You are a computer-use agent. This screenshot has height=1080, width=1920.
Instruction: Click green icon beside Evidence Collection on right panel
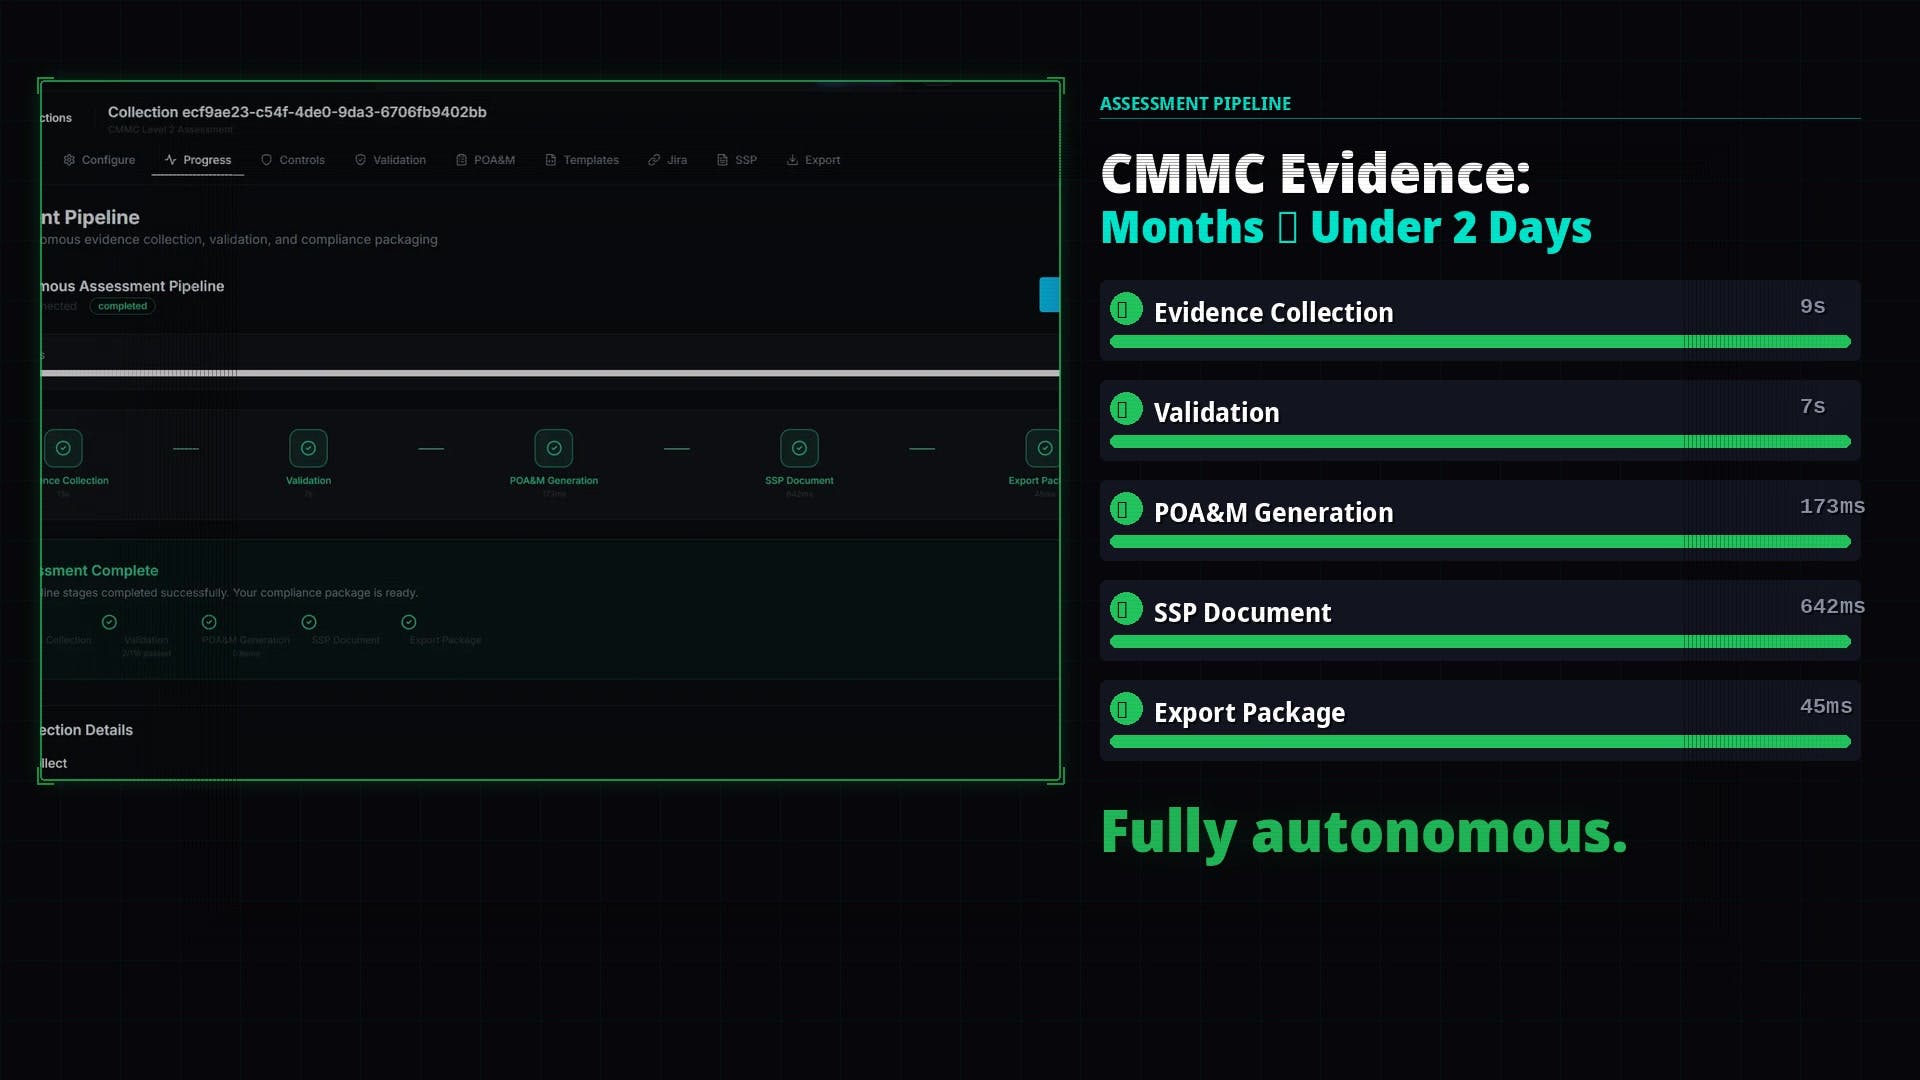pos(1126,310)
